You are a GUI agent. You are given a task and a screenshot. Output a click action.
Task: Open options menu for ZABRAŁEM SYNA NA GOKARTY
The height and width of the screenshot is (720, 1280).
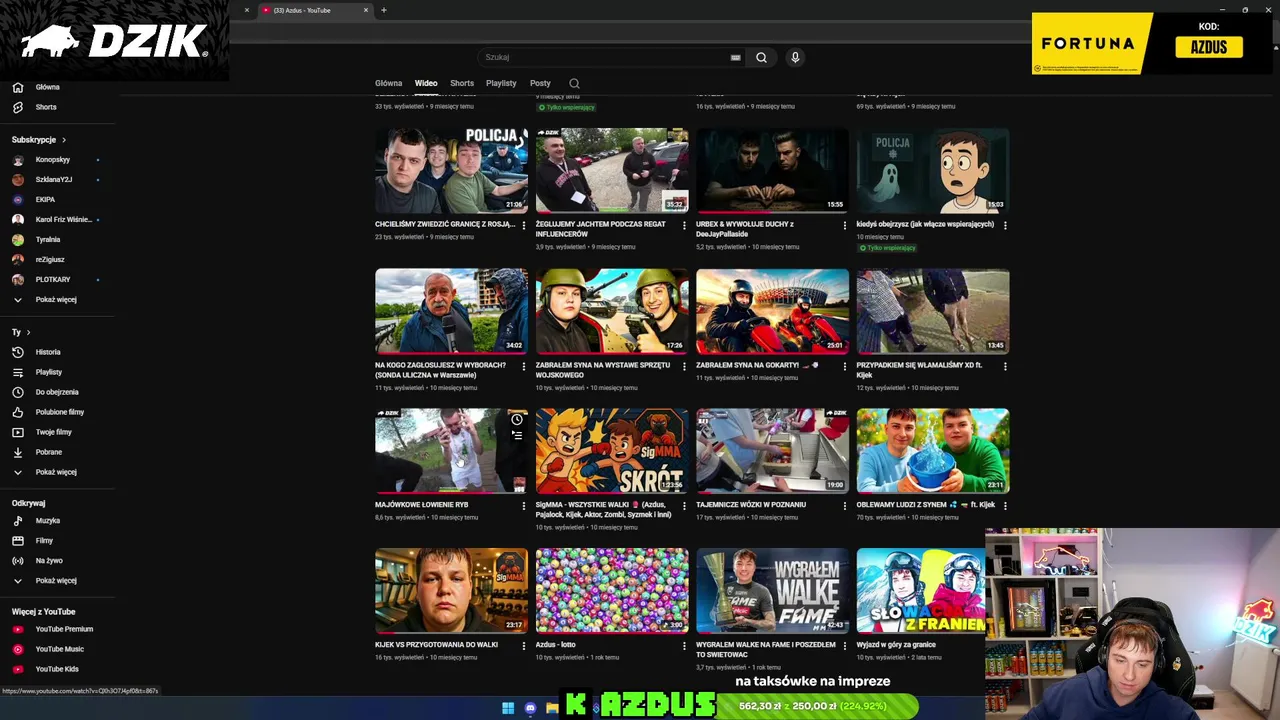tap(844, 366)
